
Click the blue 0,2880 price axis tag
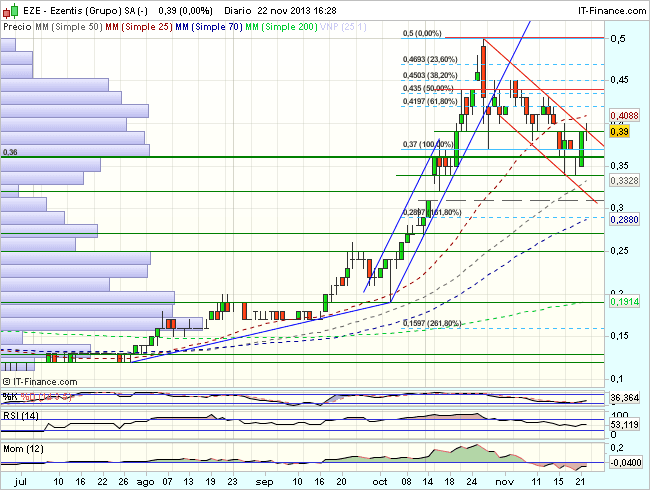coord(623,218)
